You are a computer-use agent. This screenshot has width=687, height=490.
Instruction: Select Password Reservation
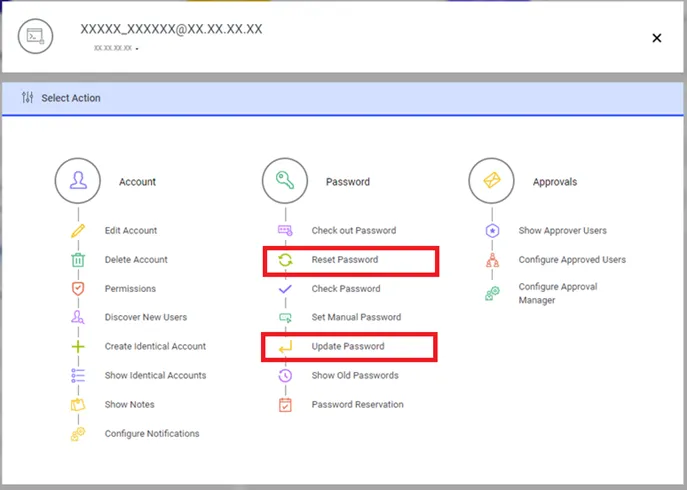click(x=358, y=405)
